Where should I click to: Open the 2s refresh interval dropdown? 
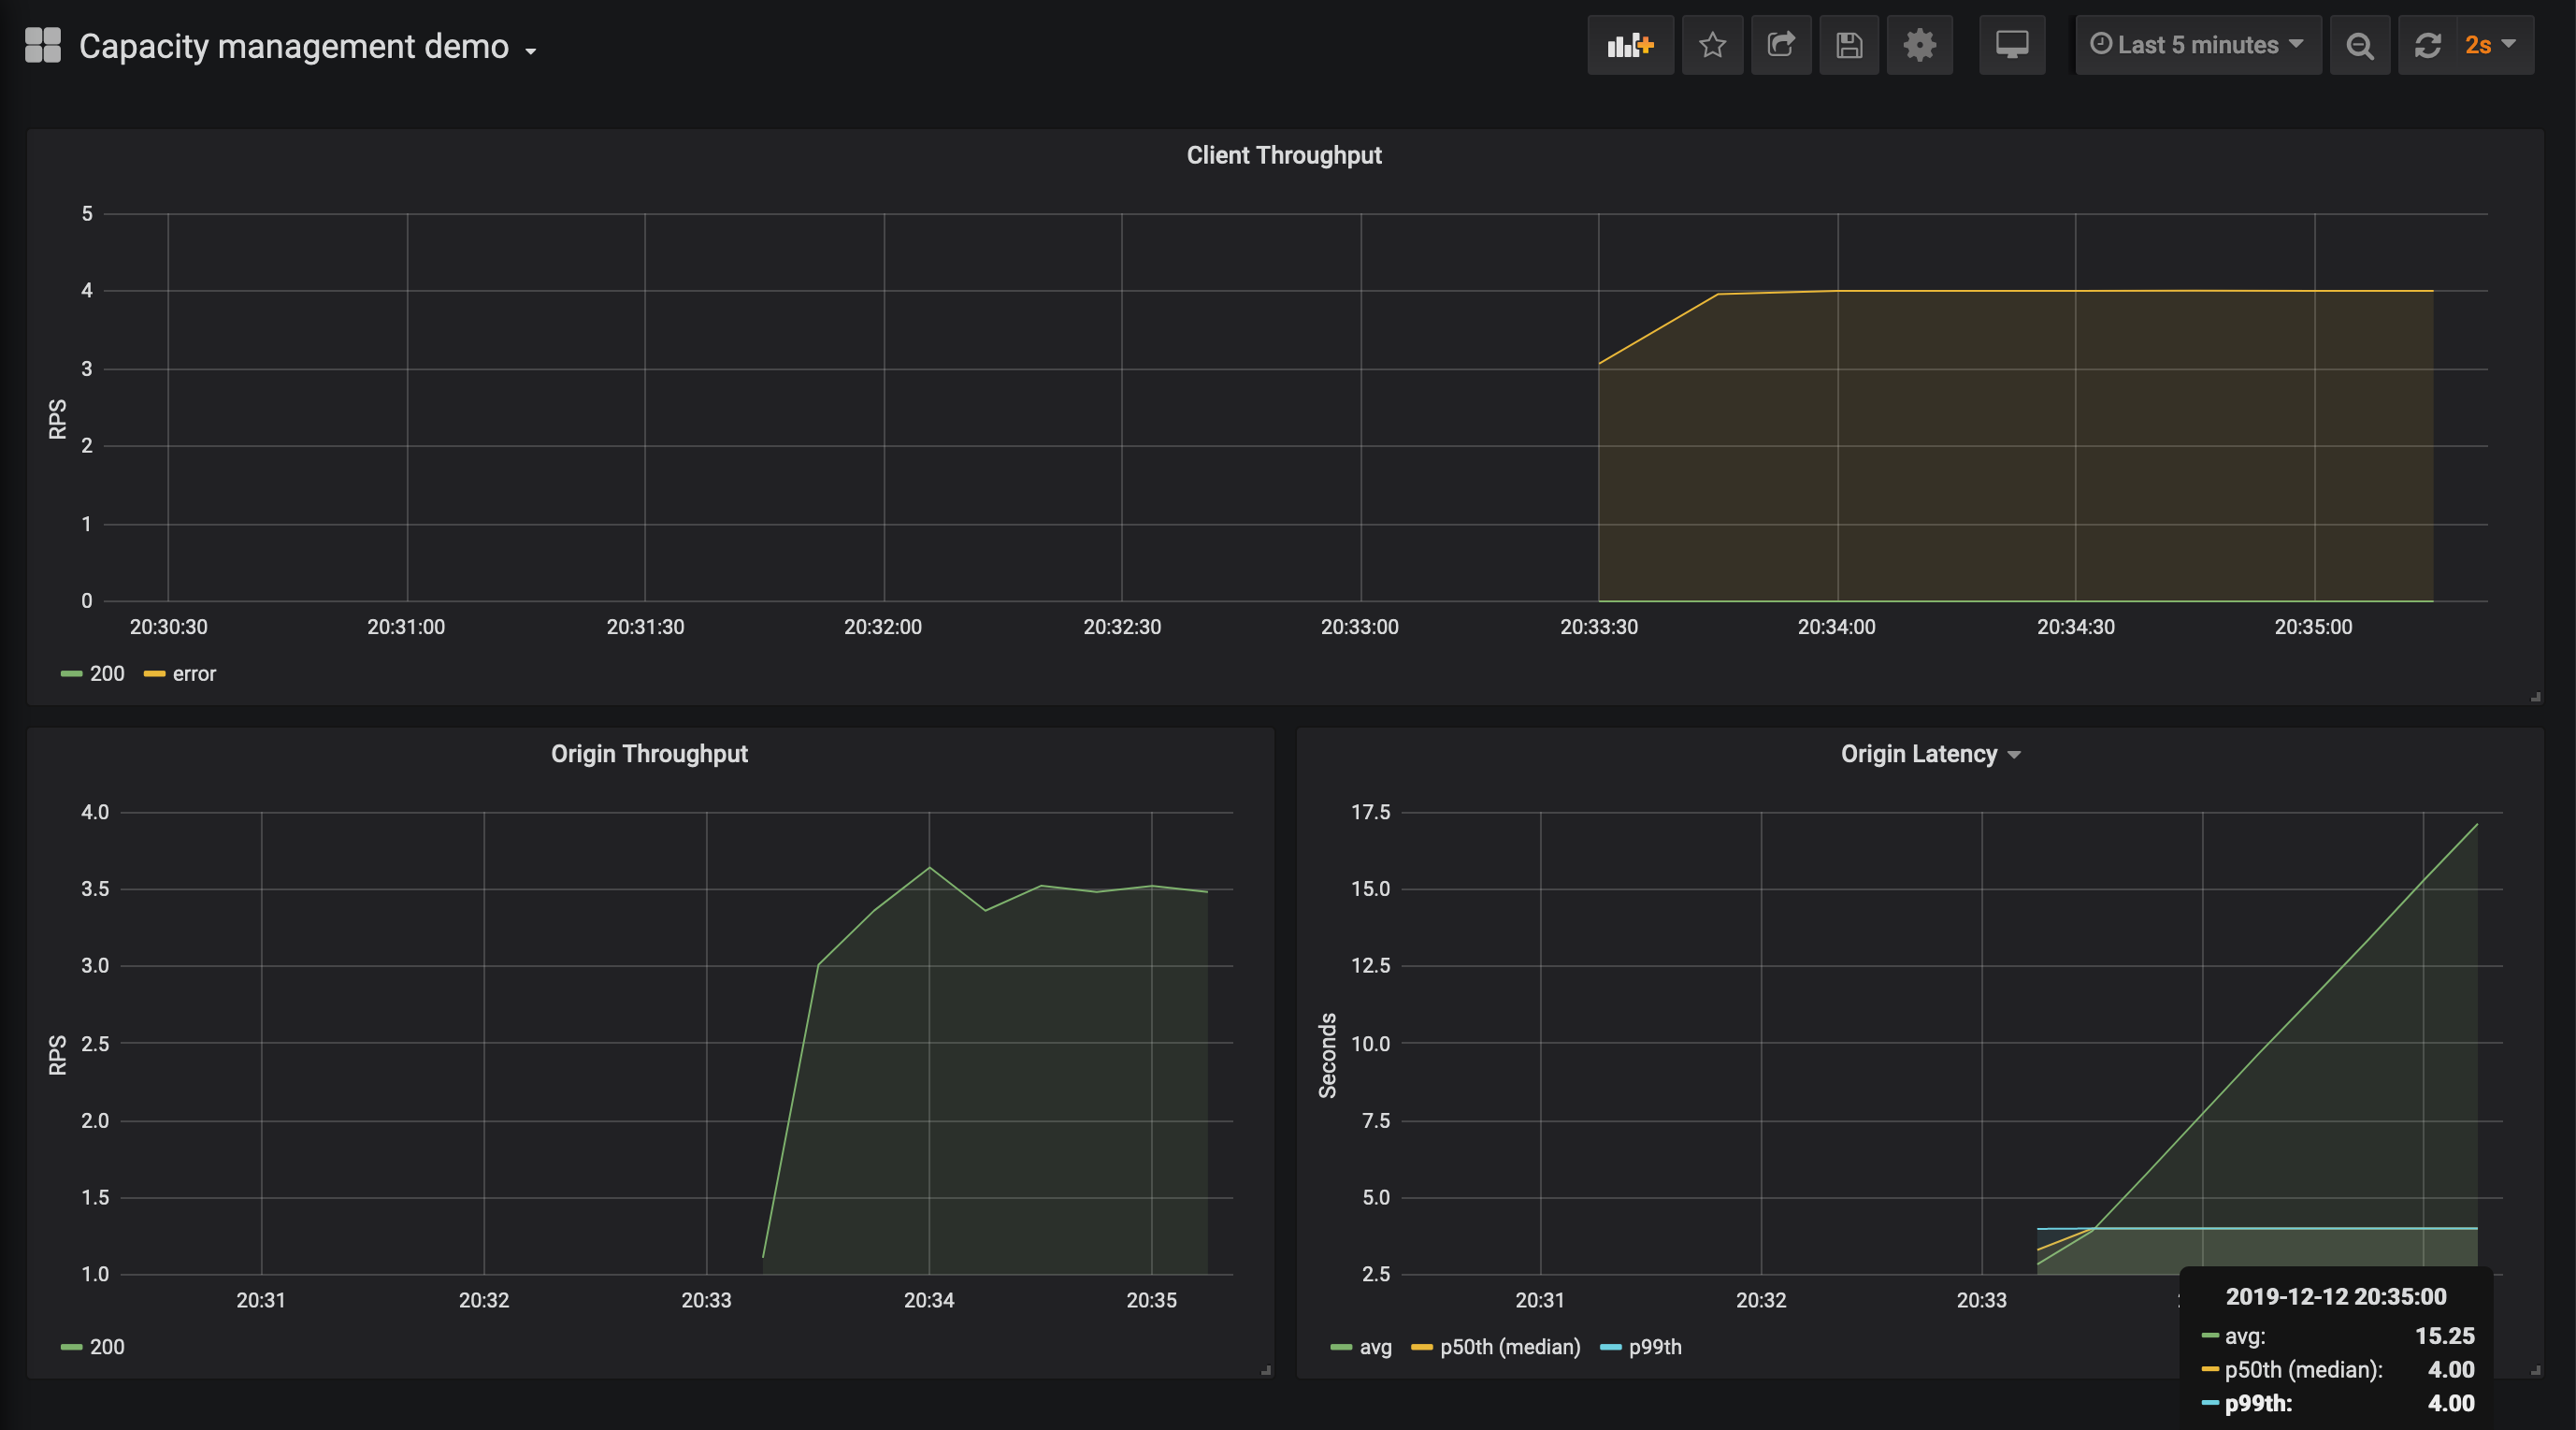pyautogui.click(x=2490, y=45)
